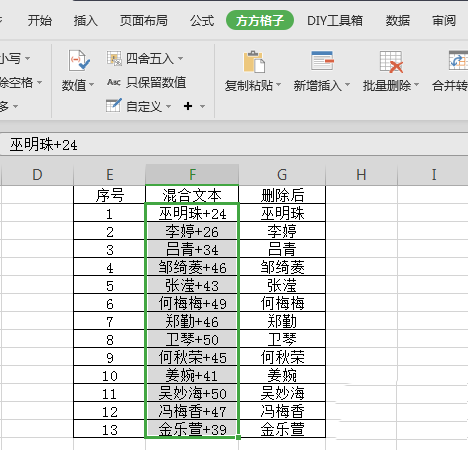The image size is (468, 450).
Task: Open the 复制粘贴 dropdown menu
Action: tap(278, 85)
